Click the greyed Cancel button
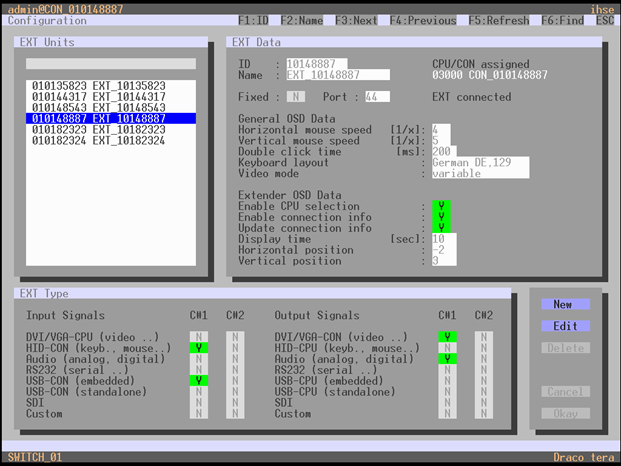The image size is (621, 466). pos(566,392)
